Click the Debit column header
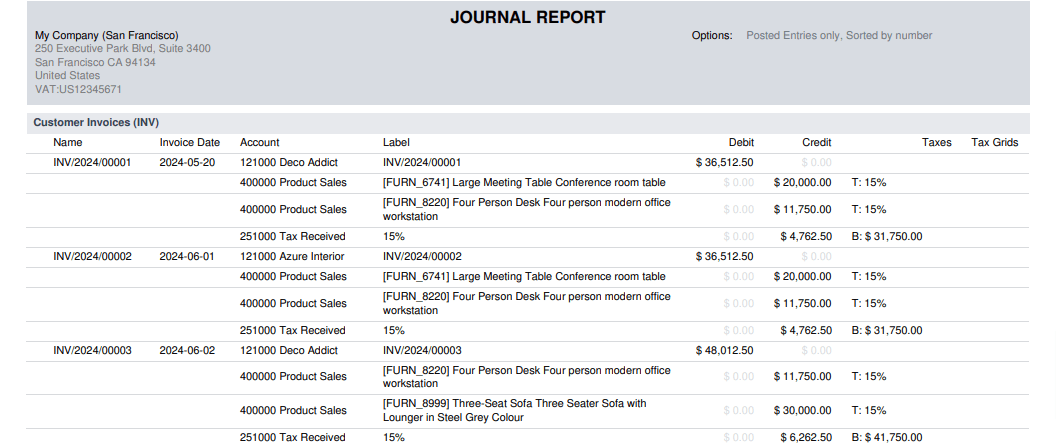Image resolution: width=1056 pixels, height=446 pixels. click(x=741, y=142)
